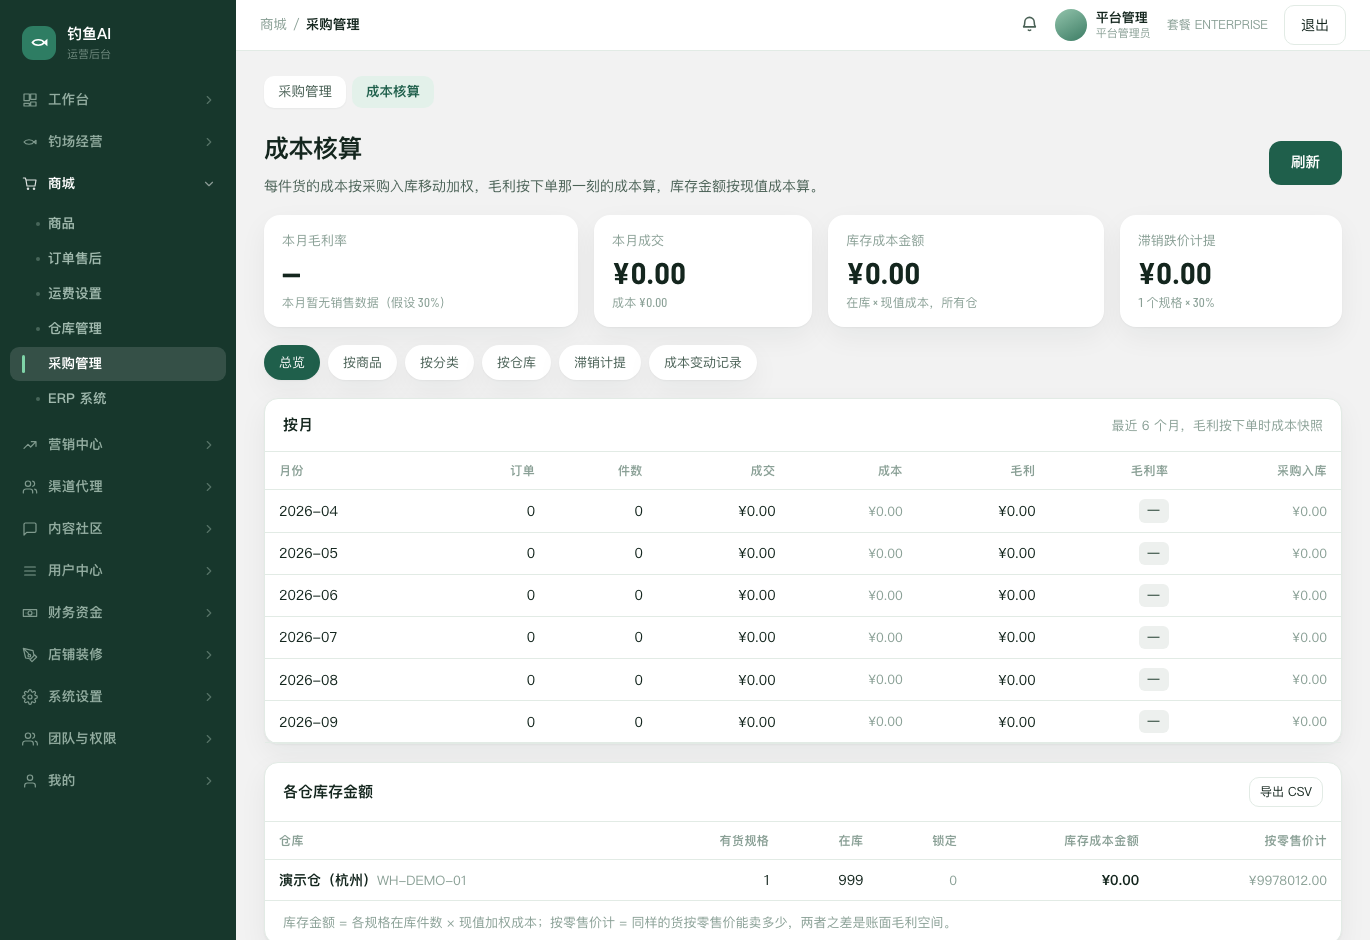Click the 渠道代理 users icon
1370x940 pixels.
coord(30,487)
